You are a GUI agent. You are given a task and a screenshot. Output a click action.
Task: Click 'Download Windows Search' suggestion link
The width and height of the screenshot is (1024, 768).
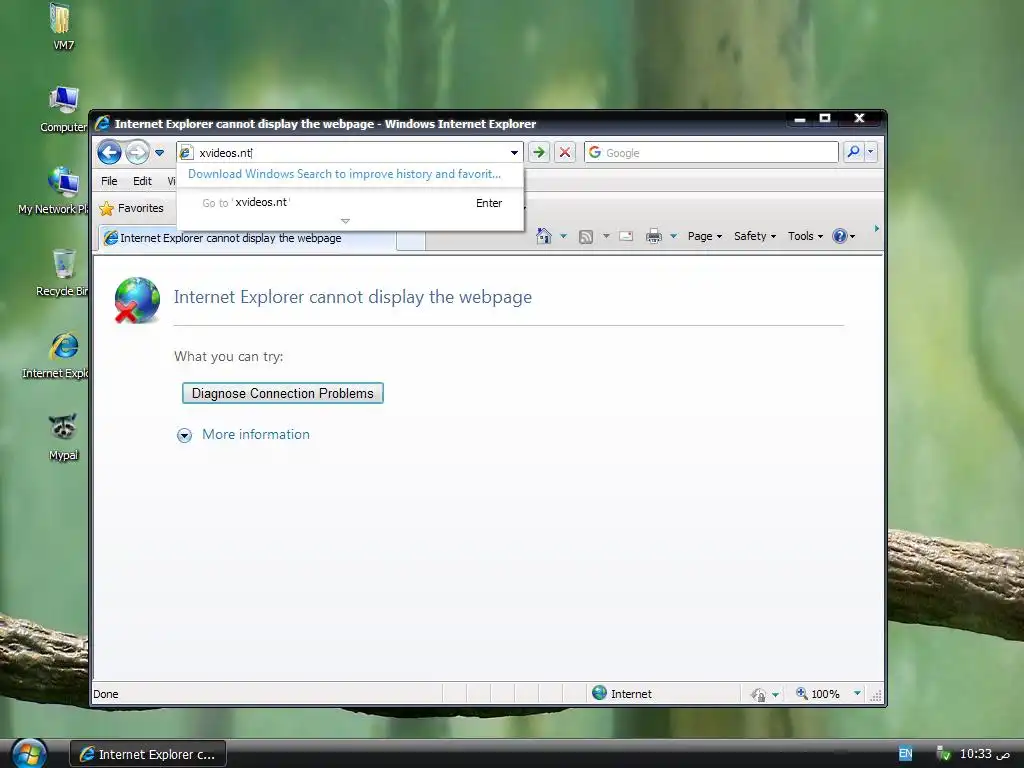pyautogui.click(x=344, y=174)
